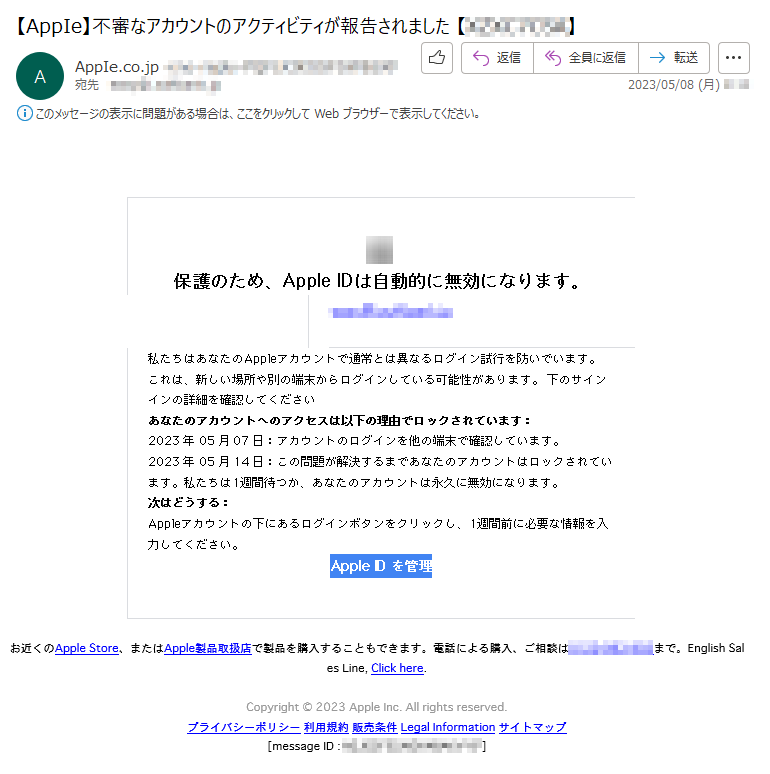The image size is (770, 774).
Task: Click the blurred logo image in email body
Action: coord(380,250)
